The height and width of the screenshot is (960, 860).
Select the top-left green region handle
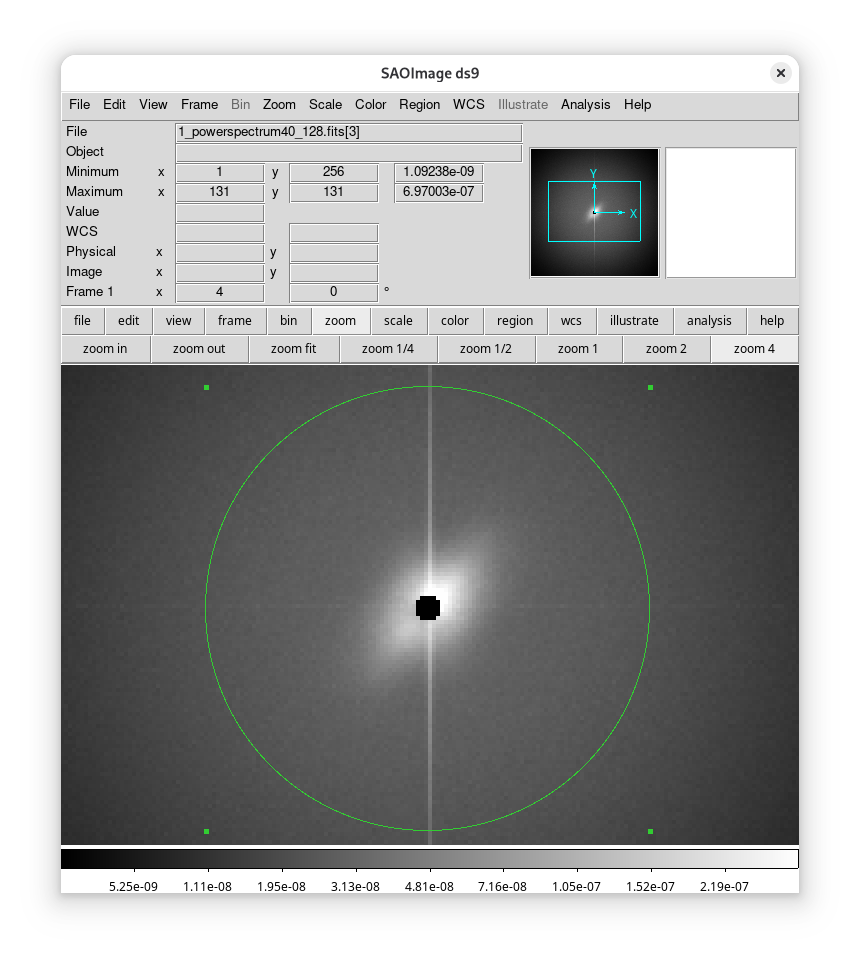[x=207, y=387]
